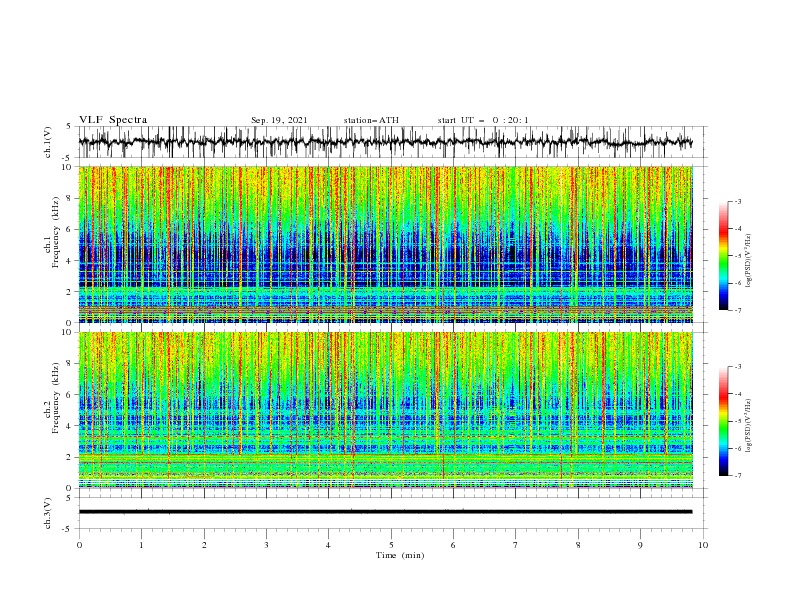The image size is (792, 612).
Task: Click time axis tick label '7'
Action: (x=516, y=545)
